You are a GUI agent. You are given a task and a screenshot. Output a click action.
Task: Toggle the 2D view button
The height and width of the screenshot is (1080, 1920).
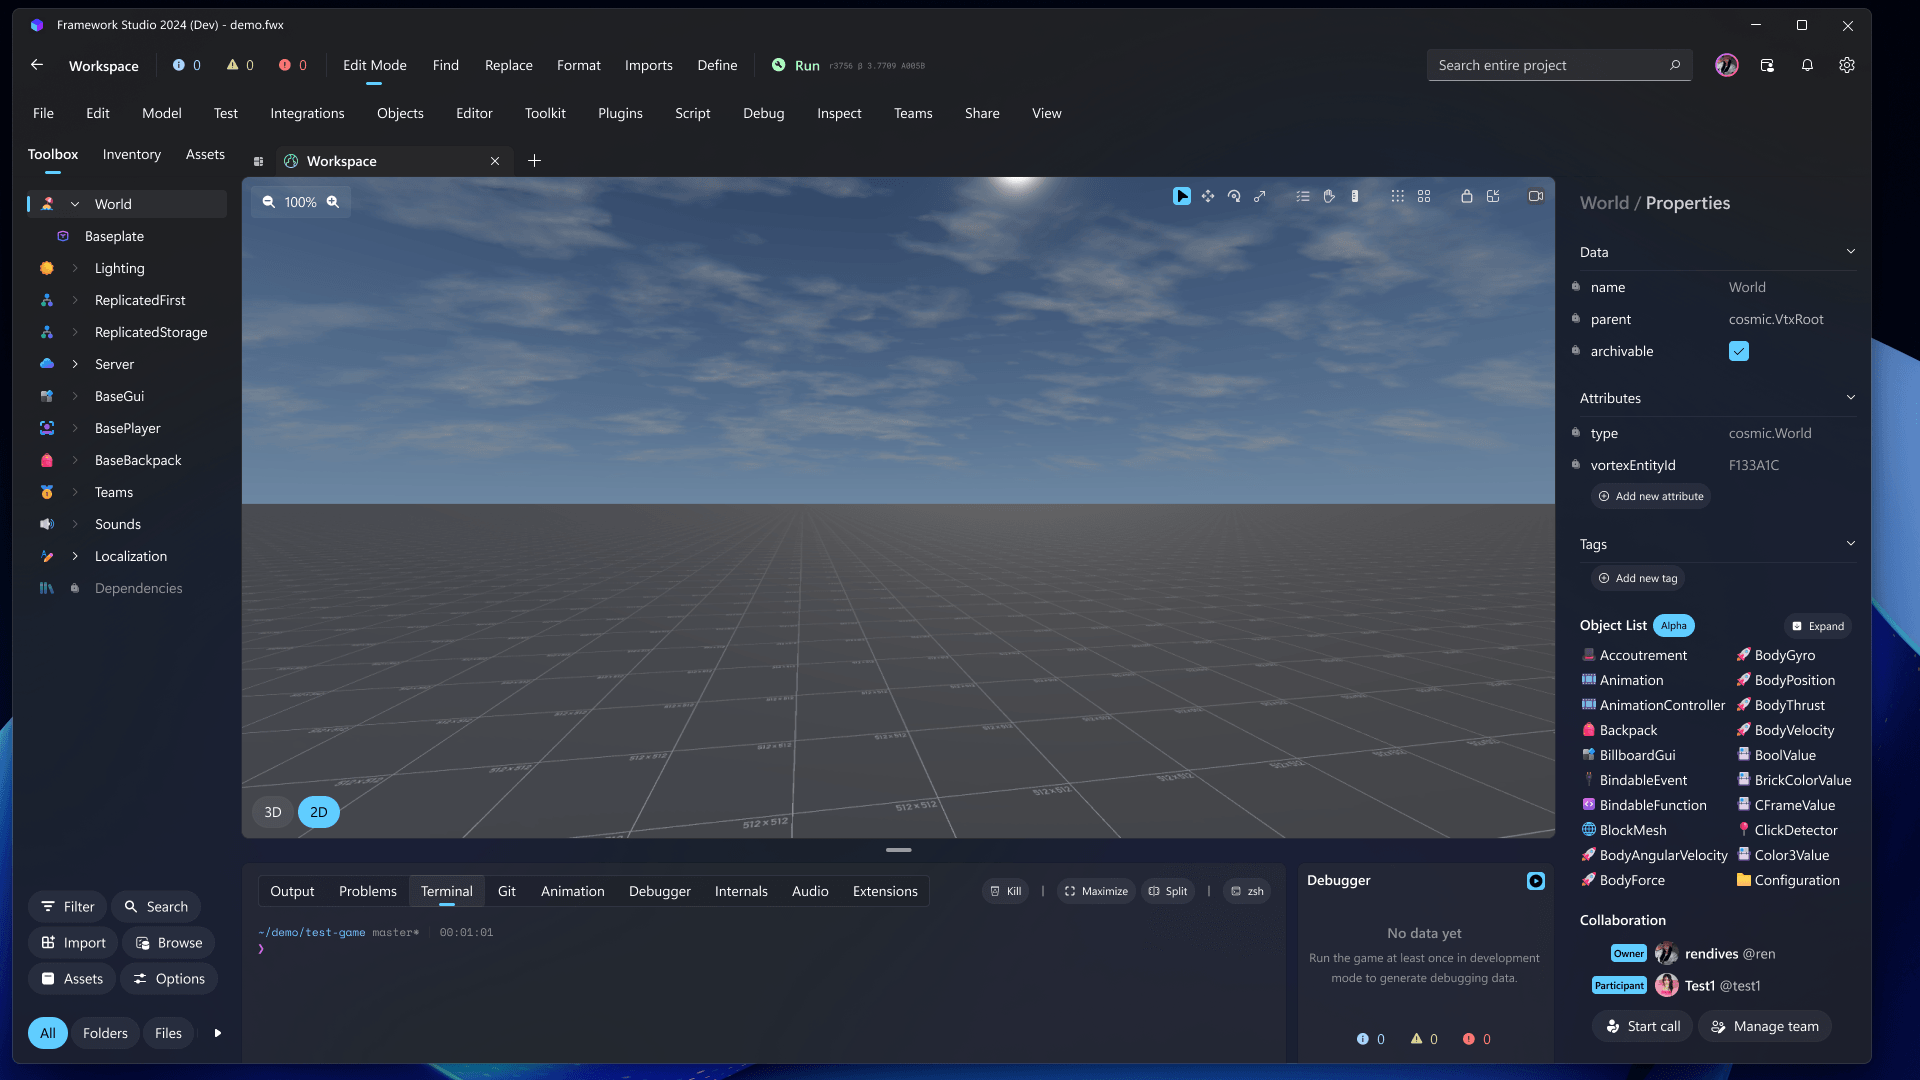[318, 812]
